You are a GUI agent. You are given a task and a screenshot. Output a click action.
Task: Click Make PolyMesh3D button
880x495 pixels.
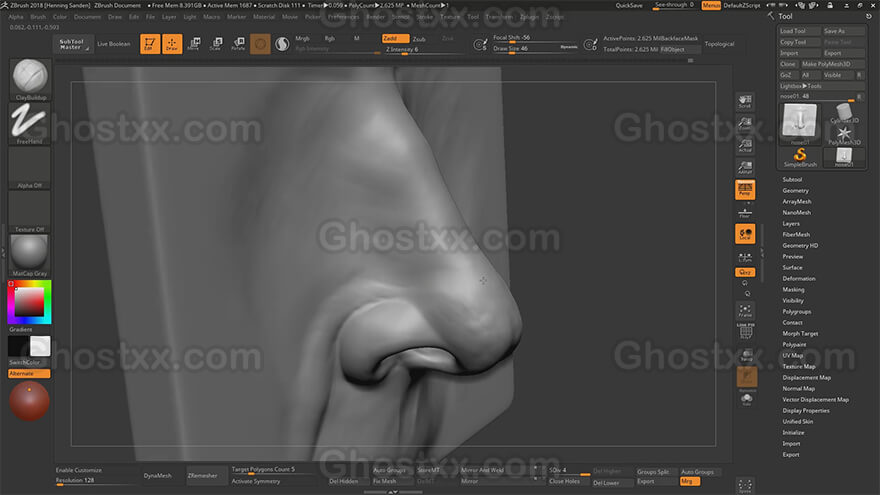[x=832, y=64]
